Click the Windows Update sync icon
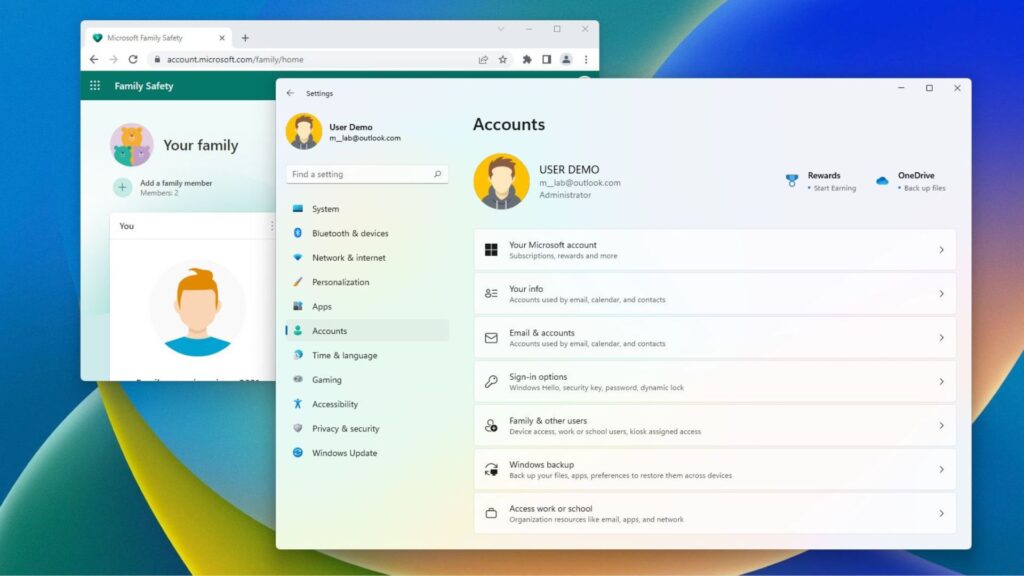Viewport: 1024px width, 576px height. coord(298,452)
